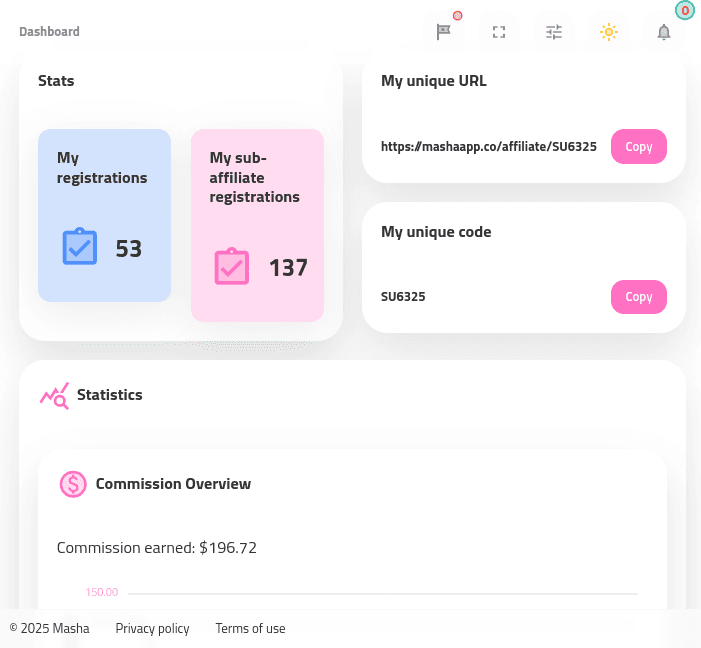
Task: Click the Statistics chart magnifier icon
Action: (54, 396)
